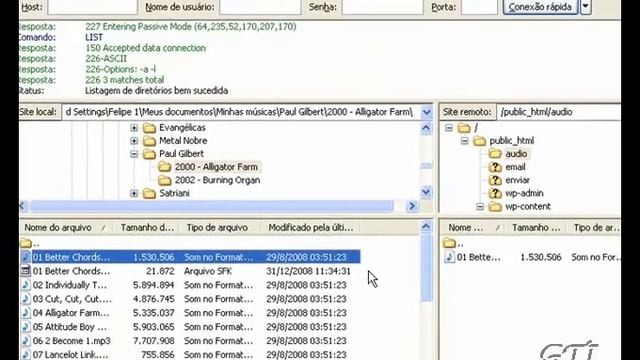Image resolution: width=640 pixels, height=360 pixels.
Task: Collapse the wp-content remote node
Action: click(480, 207)
